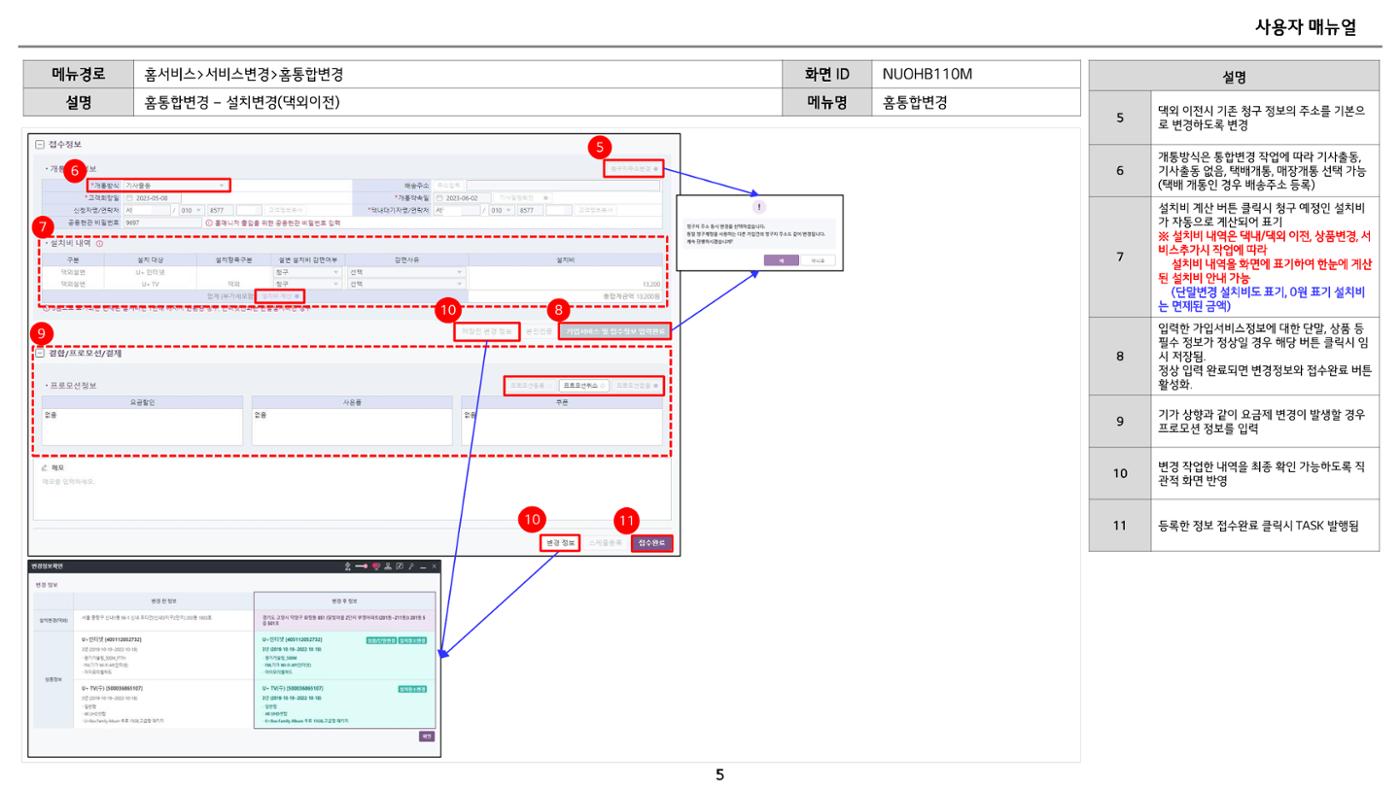Open the 감면사유 dropdown in U+ TV row
This screenshot has width=1400, height=788.
pos(407,283)
